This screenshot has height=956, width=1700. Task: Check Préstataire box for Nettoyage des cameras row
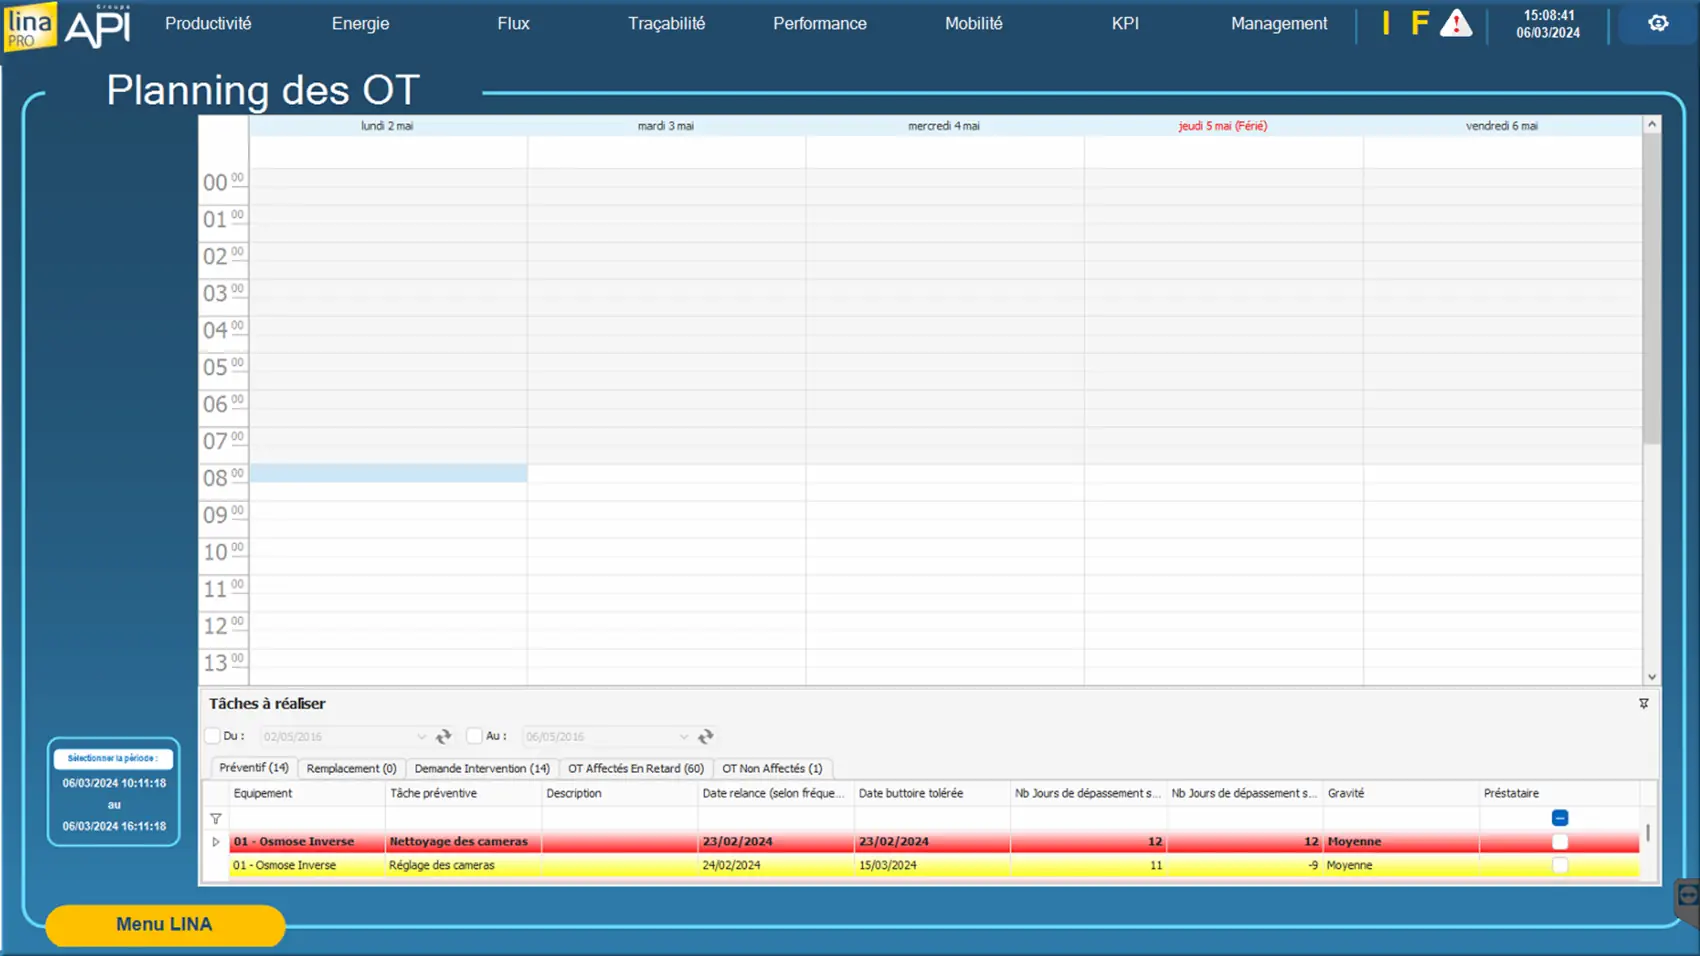pyautogui.click(x=1559, y=842)
